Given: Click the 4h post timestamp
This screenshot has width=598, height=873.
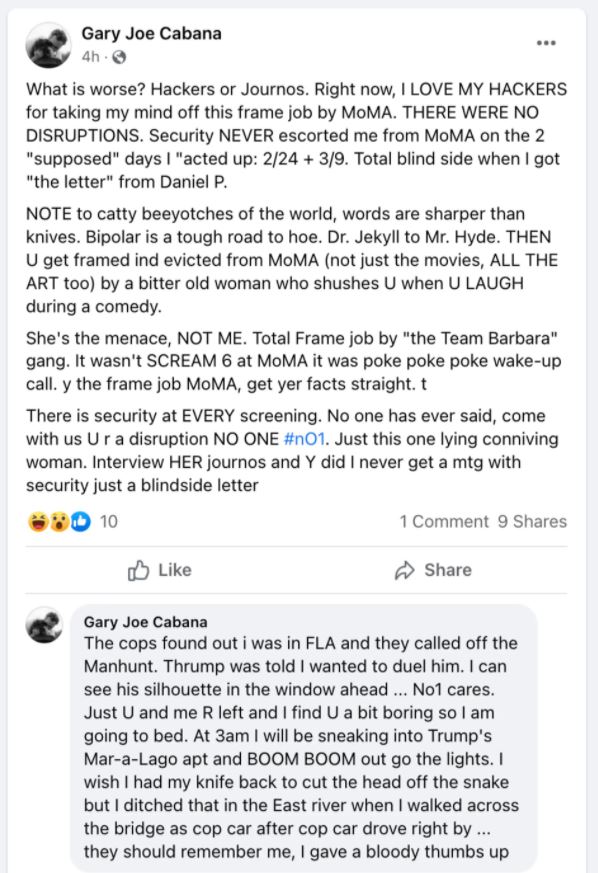Looking at the screenshot, I should pos(91,57).
